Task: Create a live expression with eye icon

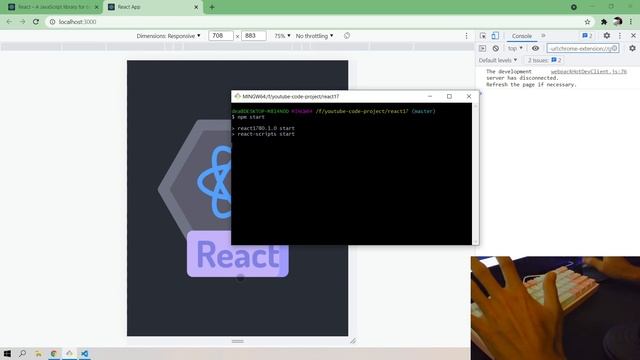Action: 535,48
